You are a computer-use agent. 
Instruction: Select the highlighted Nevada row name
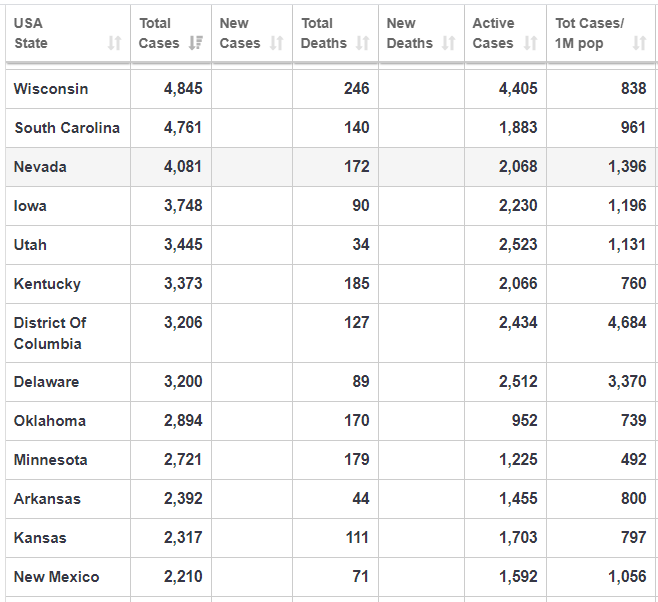[40, 167]
